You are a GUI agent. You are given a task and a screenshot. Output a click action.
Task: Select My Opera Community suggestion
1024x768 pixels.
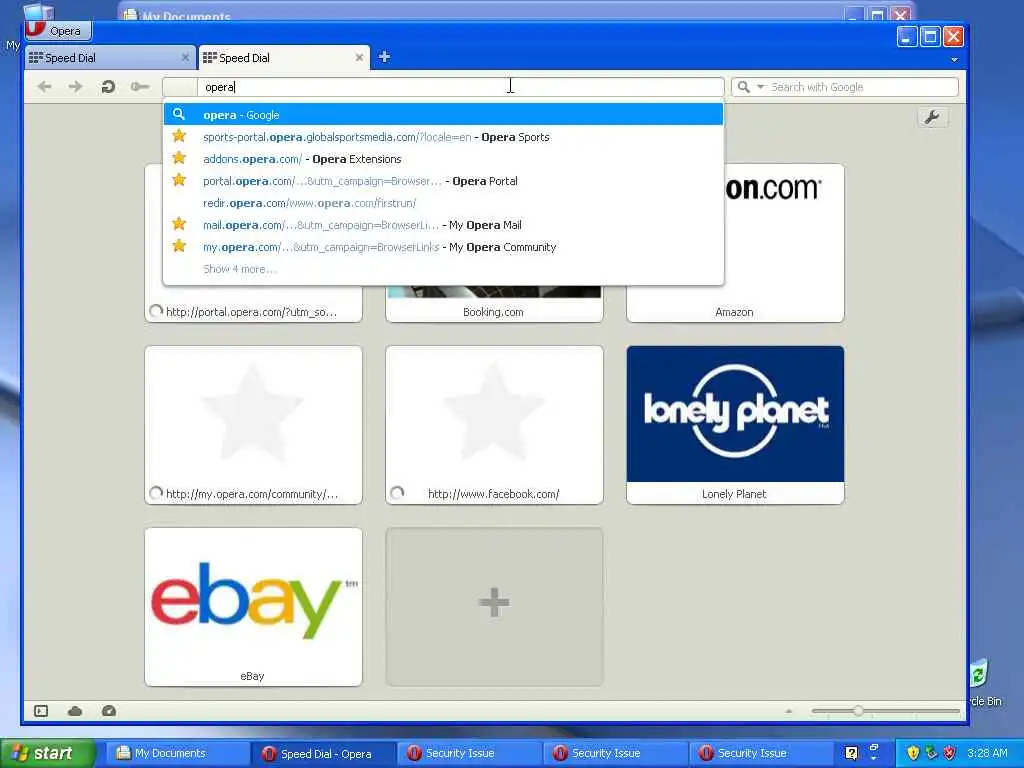click(443, 247)
